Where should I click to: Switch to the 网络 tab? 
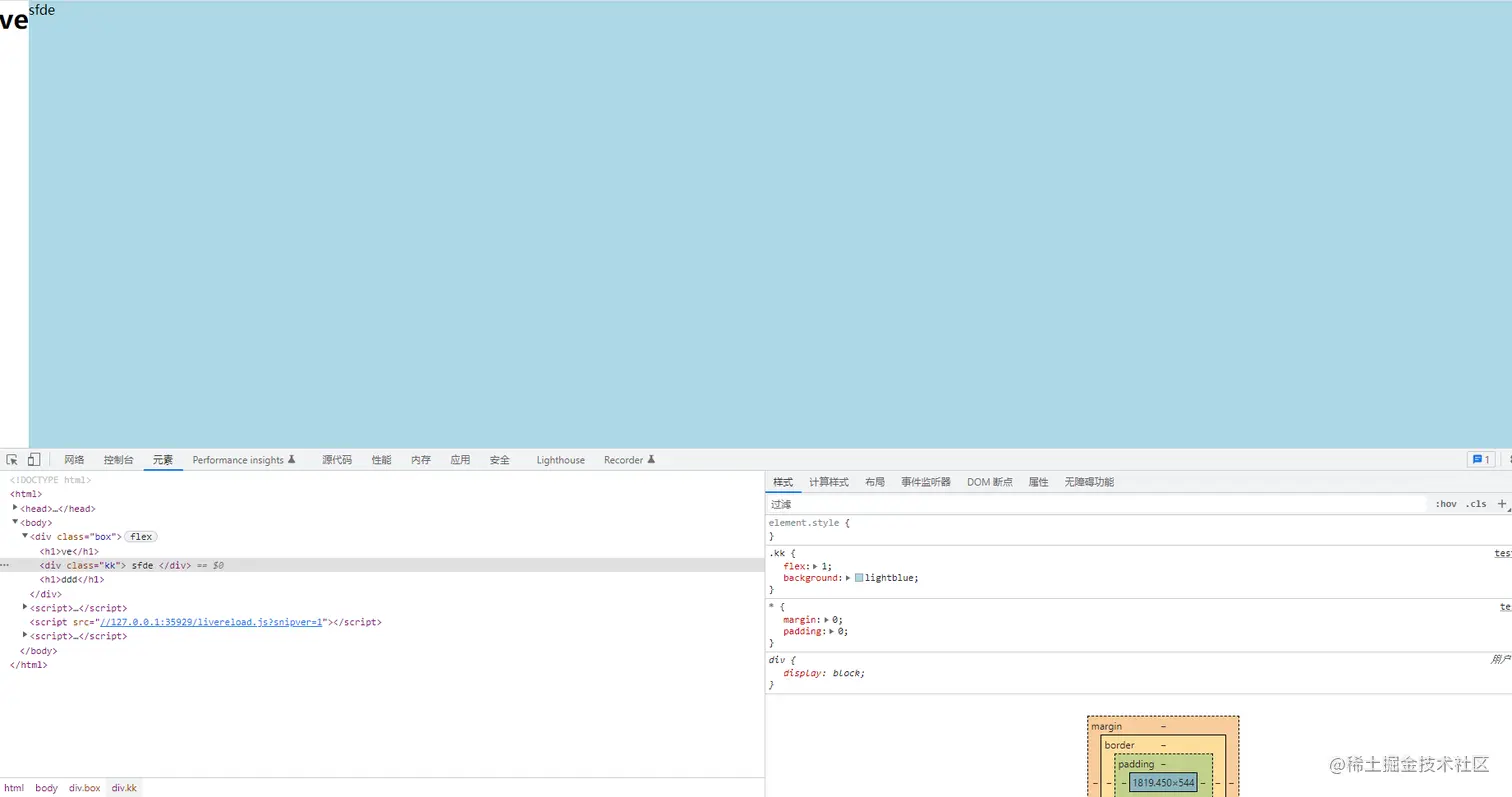click(x=74, y=460)
